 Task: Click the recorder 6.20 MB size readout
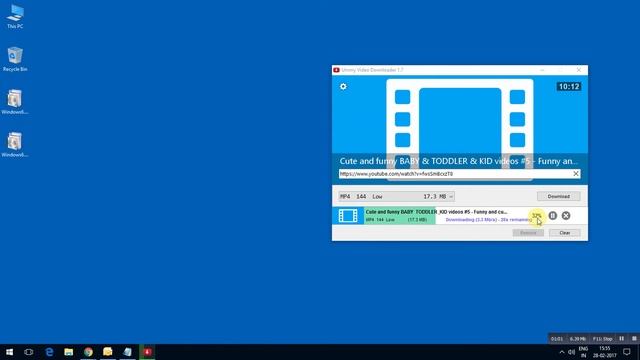click(578, 339)
